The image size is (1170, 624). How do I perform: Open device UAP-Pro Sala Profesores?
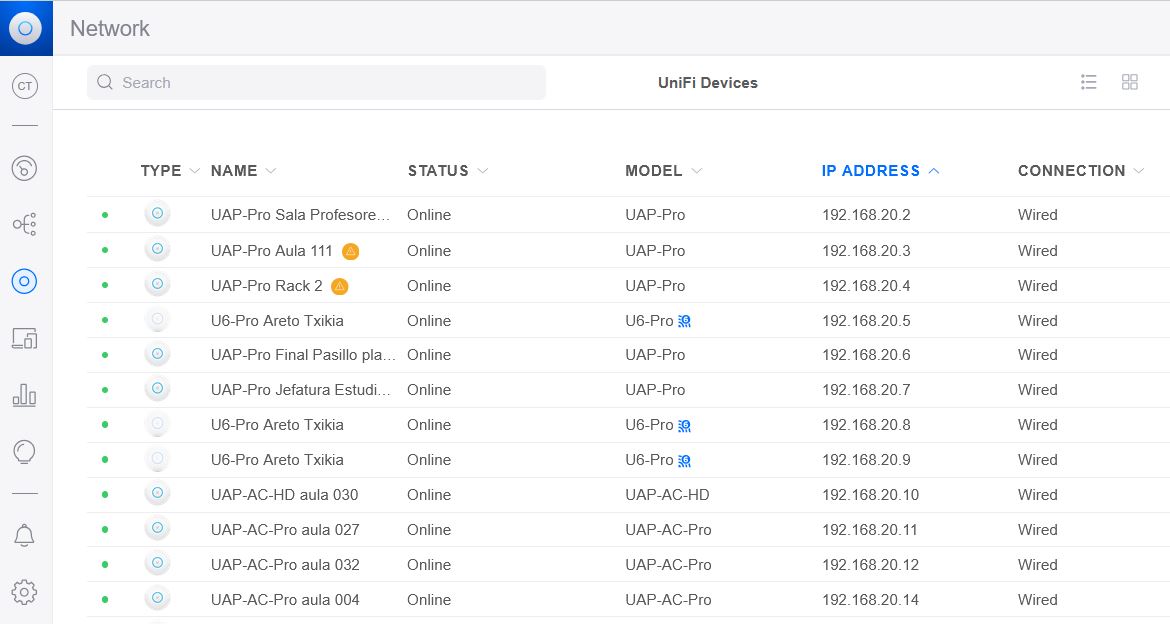click(300, 215)
